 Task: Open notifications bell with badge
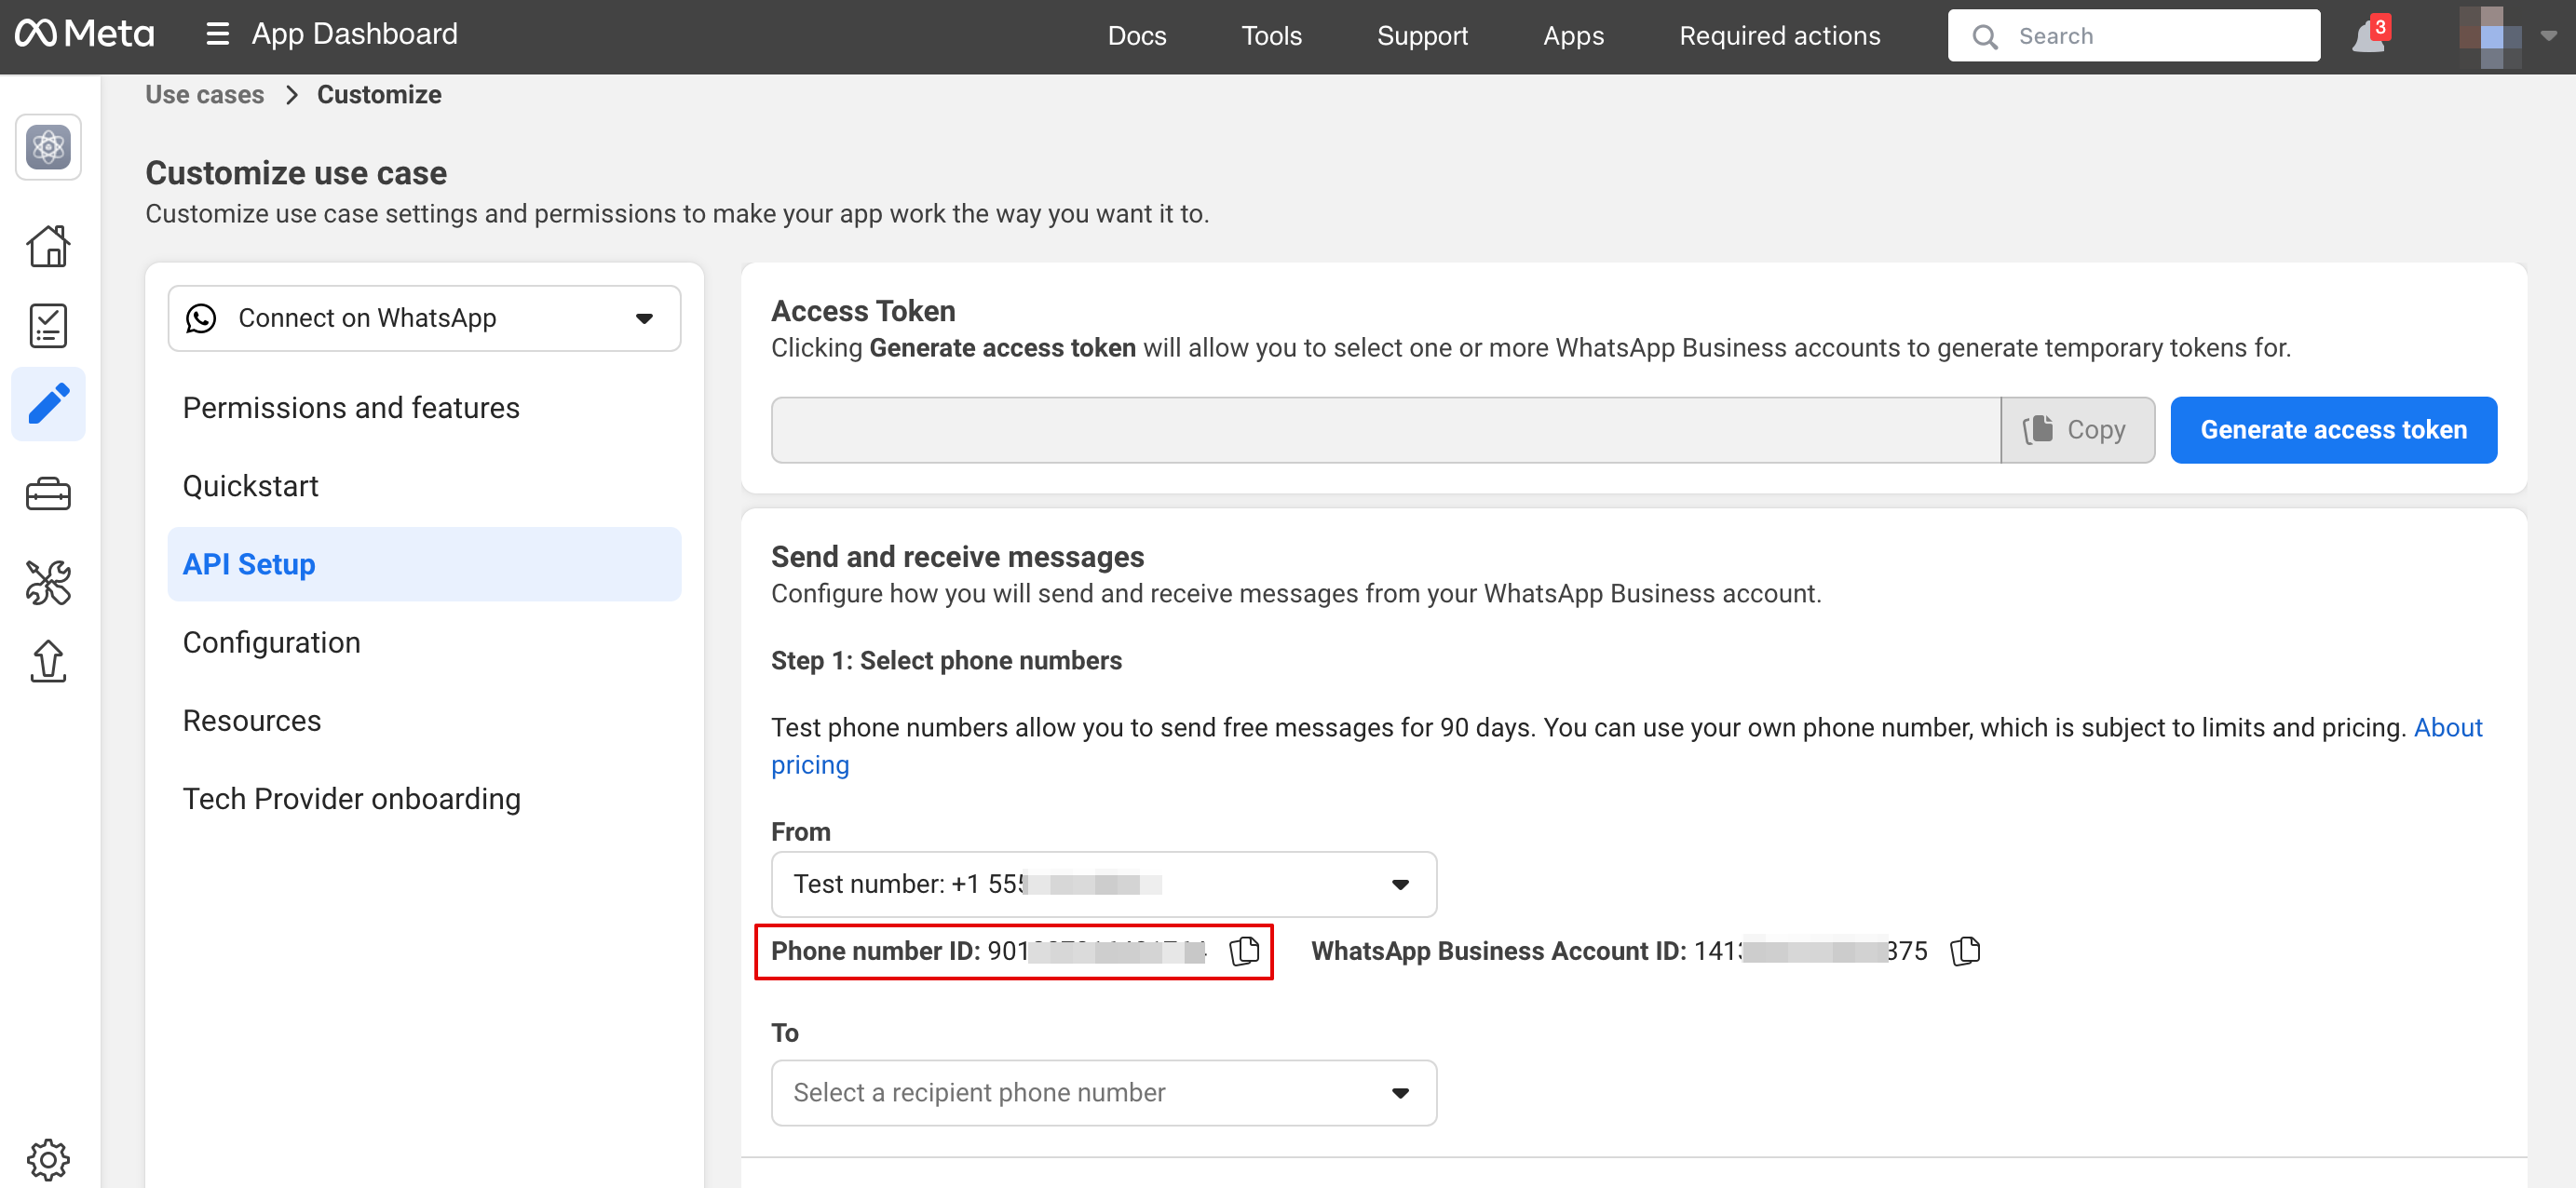[2369, 36]
